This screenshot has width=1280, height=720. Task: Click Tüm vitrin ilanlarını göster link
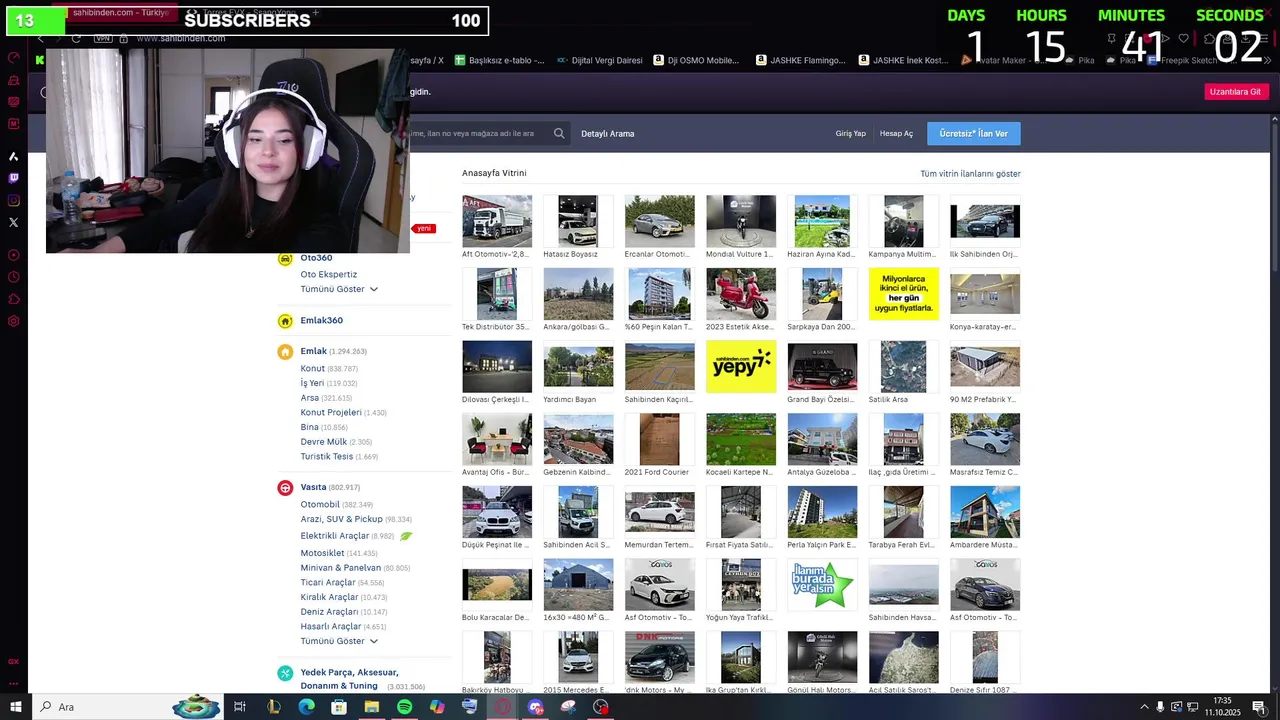coord(970,174)
